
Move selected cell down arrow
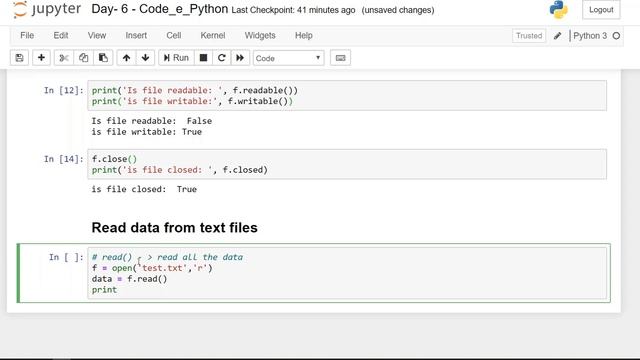point(145,58)
